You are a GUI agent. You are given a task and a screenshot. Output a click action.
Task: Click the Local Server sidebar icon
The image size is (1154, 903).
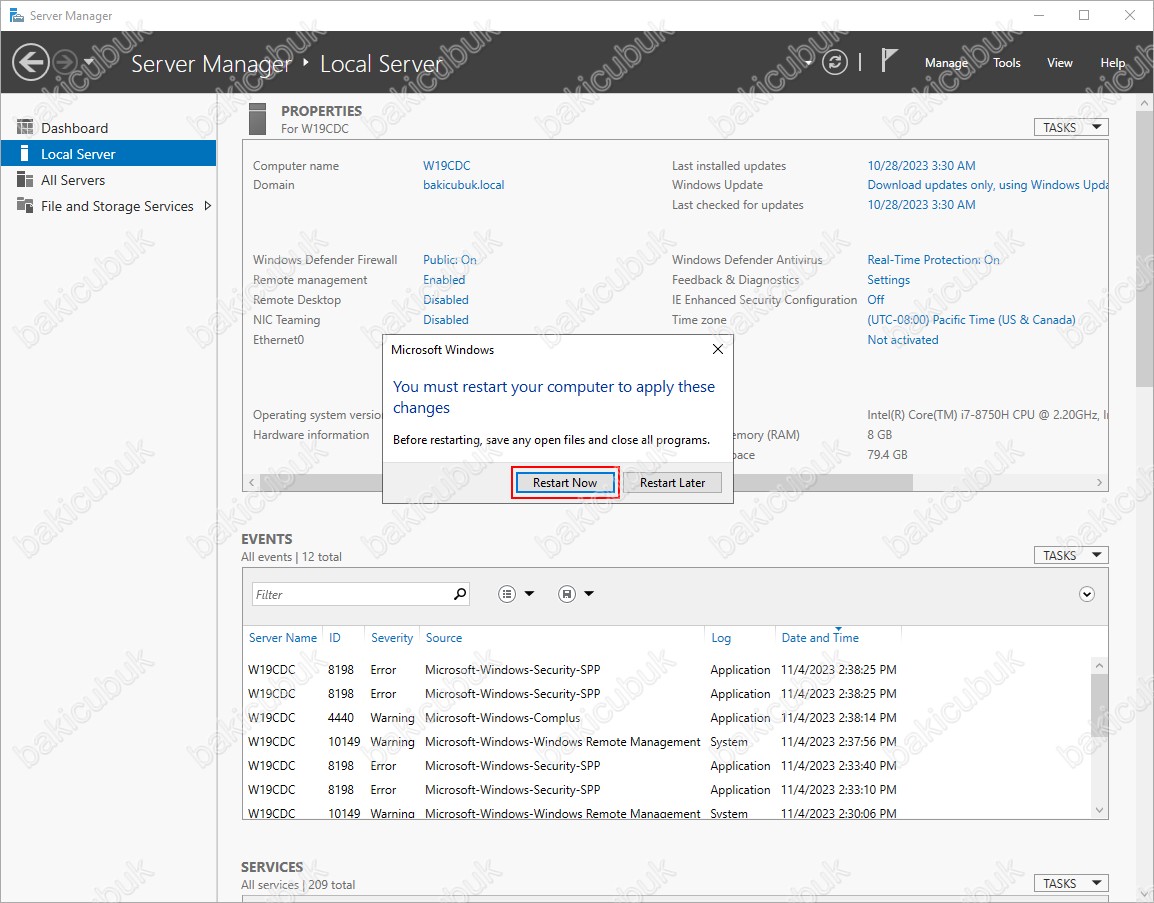coord(25,153)
